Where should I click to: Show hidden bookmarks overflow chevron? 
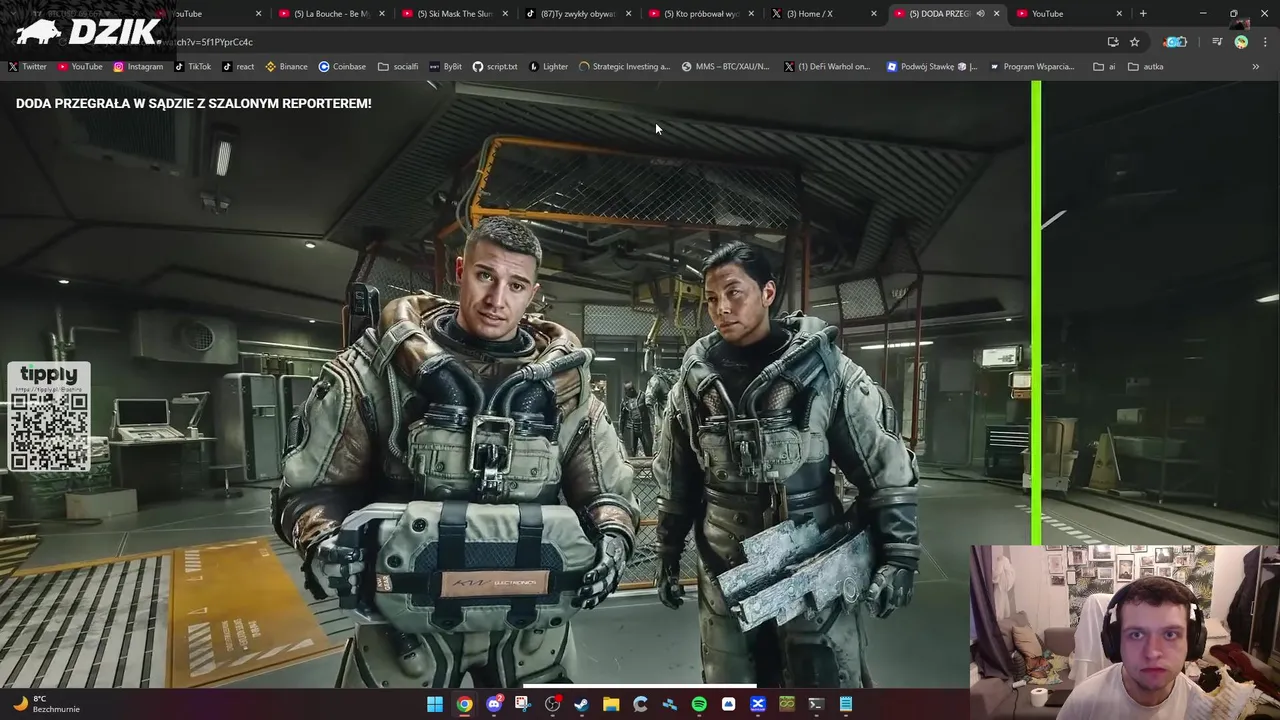pos(1256,67)
